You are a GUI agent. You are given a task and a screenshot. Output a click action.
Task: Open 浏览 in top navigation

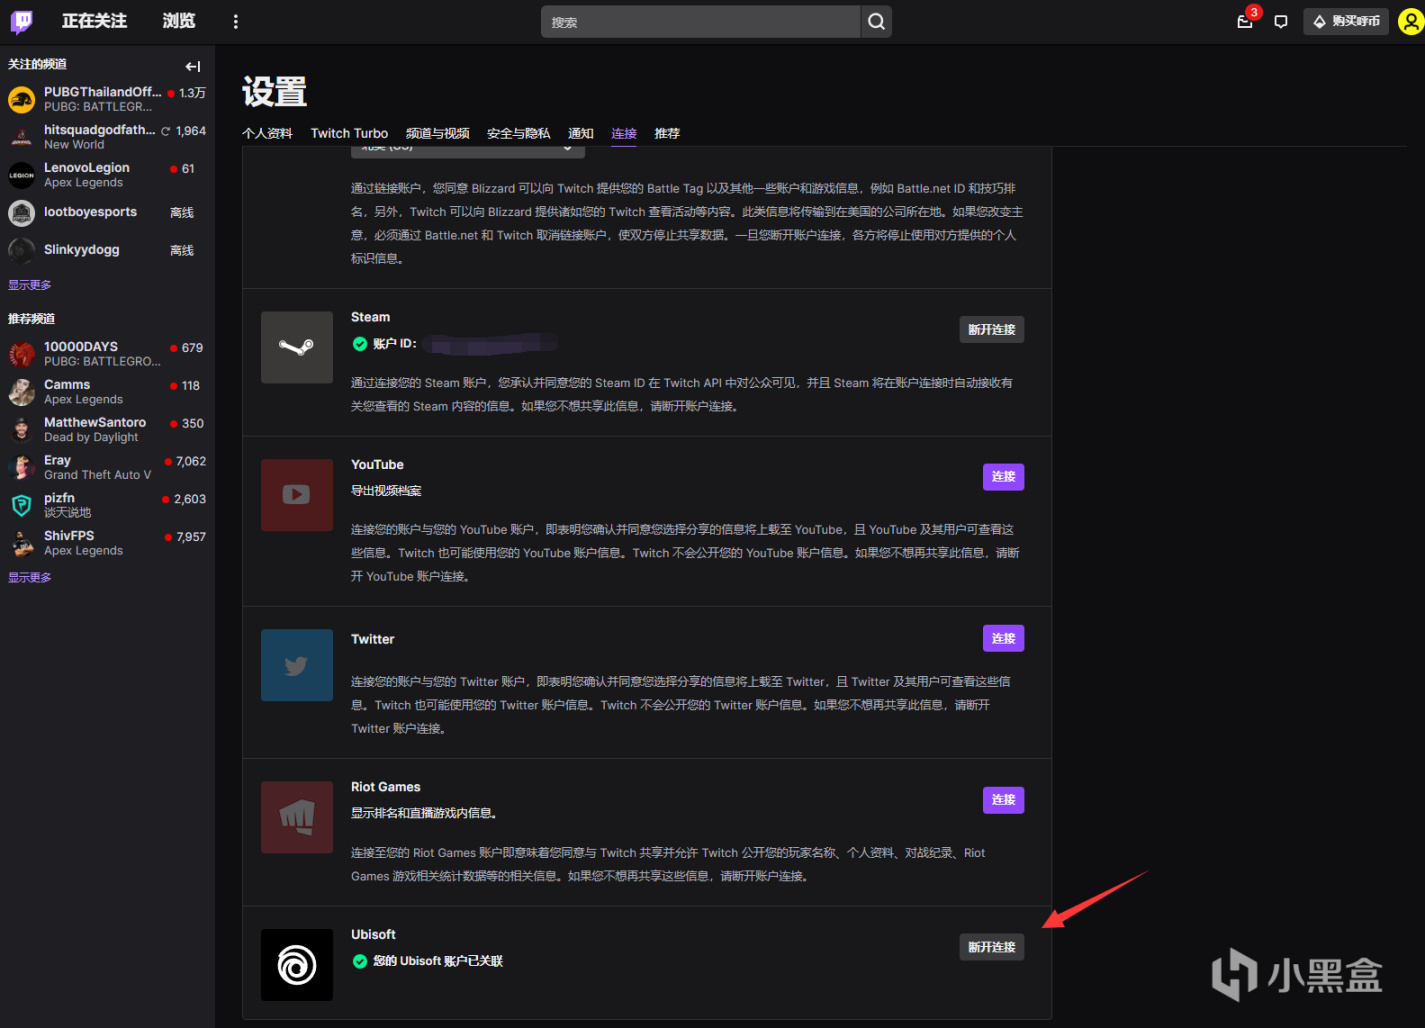click(179, 21)
